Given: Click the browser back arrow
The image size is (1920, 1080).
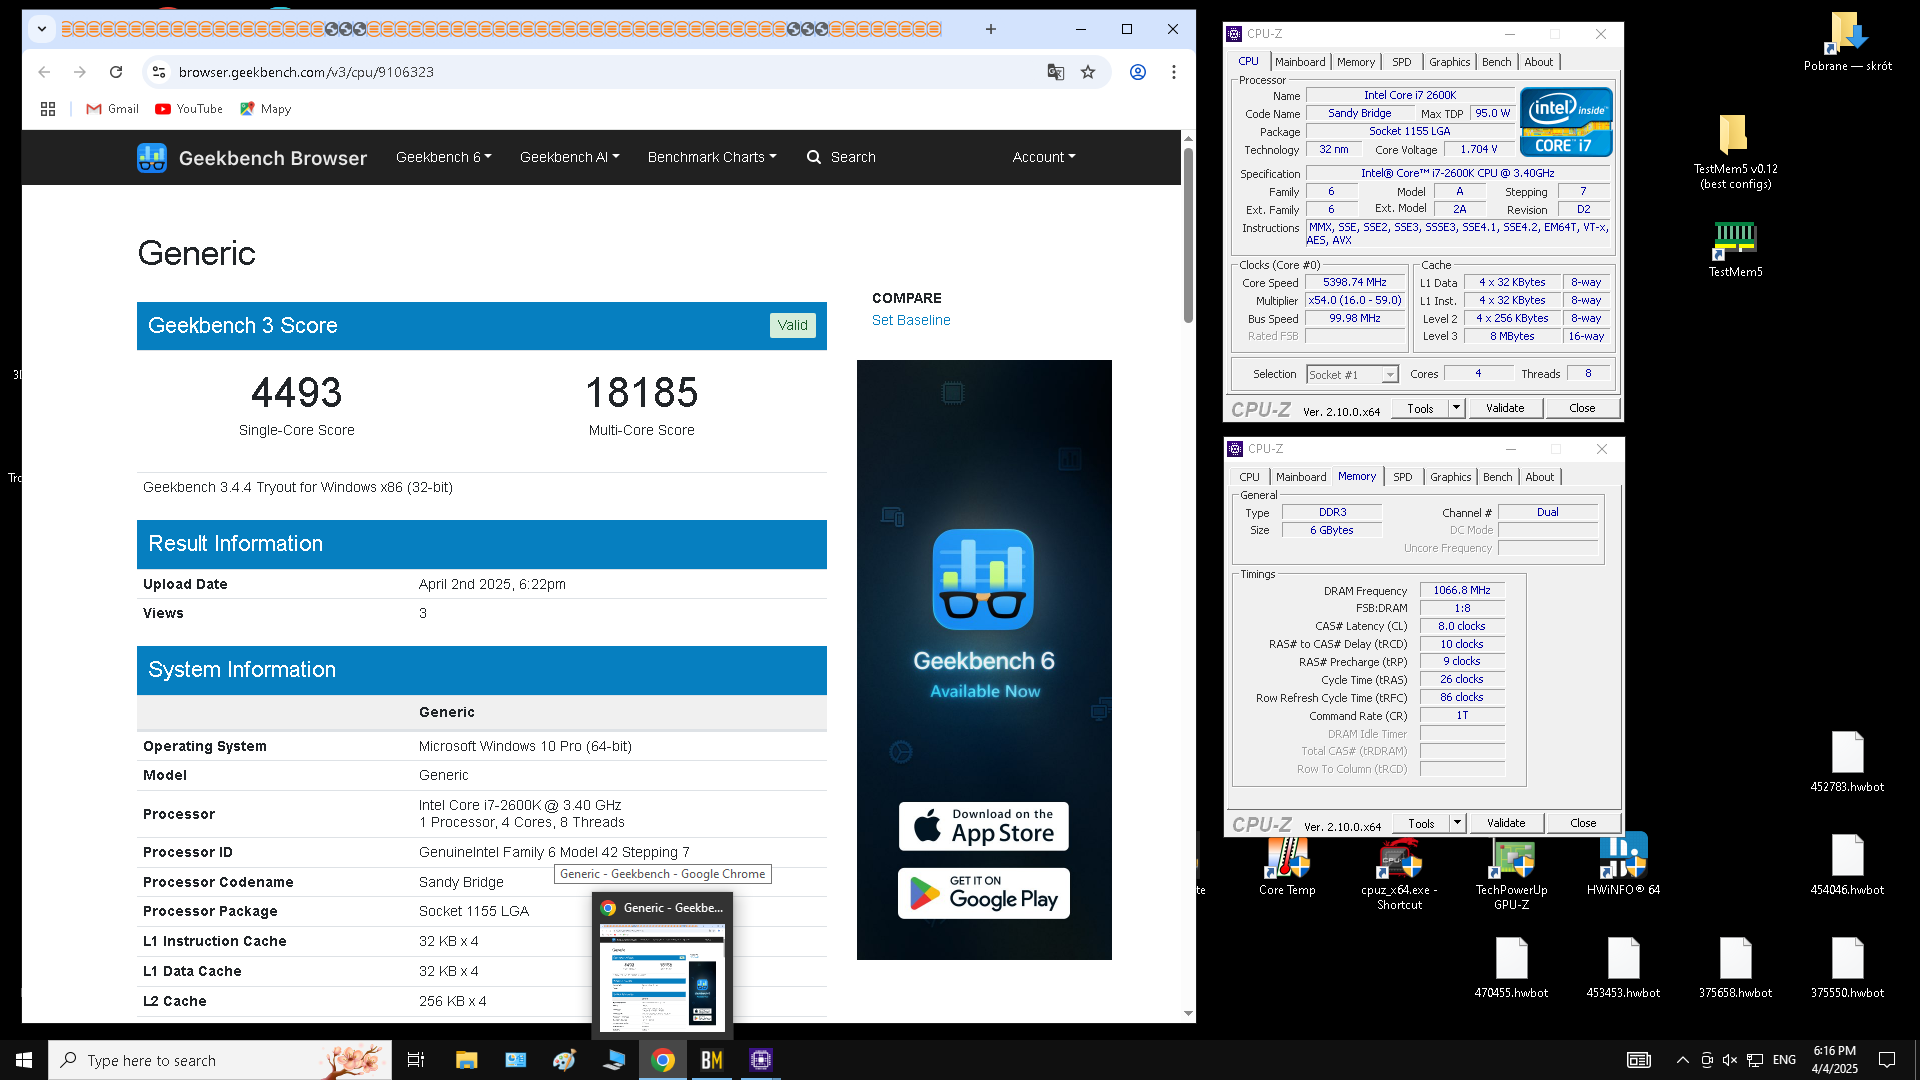Looking at the screenshot, I should point(44,72).
